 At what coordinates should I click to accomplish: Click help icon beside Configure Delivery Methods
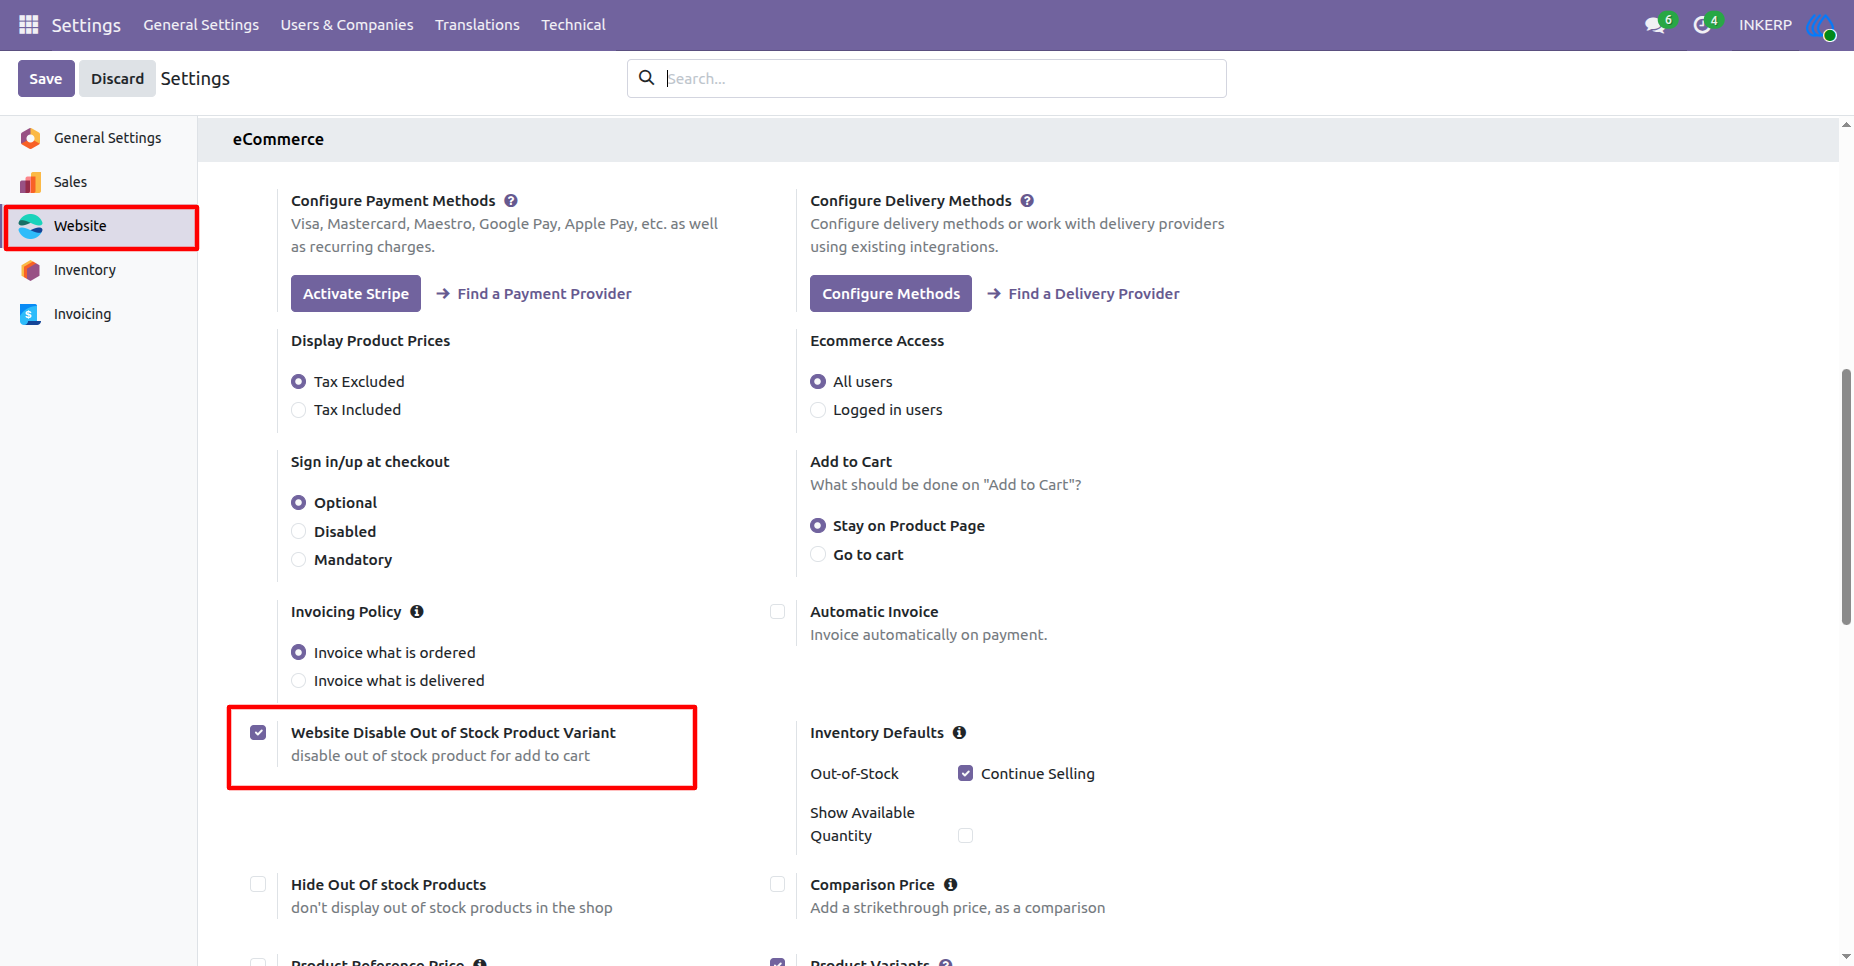coord(1027,201)
